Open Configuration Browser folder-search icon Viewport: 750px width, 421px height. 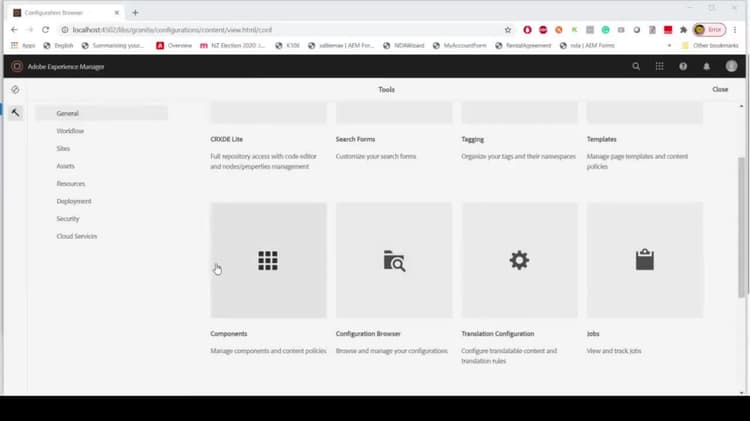(x=394, y=261)
